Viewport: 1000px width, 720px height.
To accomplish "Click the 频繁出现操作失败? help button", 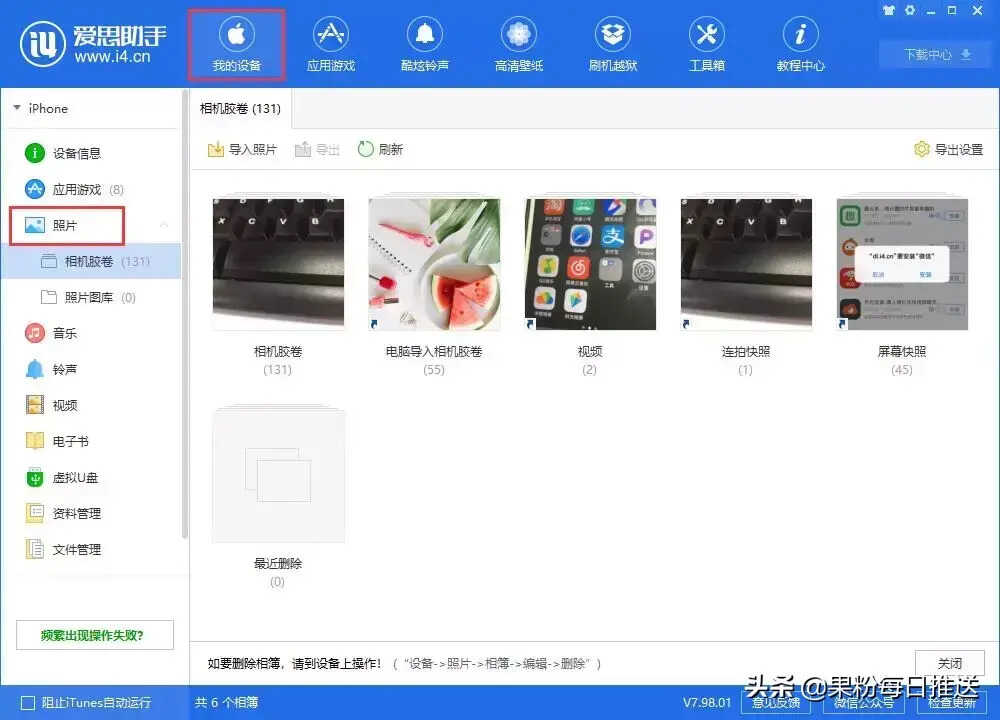I will click(94, 635).
